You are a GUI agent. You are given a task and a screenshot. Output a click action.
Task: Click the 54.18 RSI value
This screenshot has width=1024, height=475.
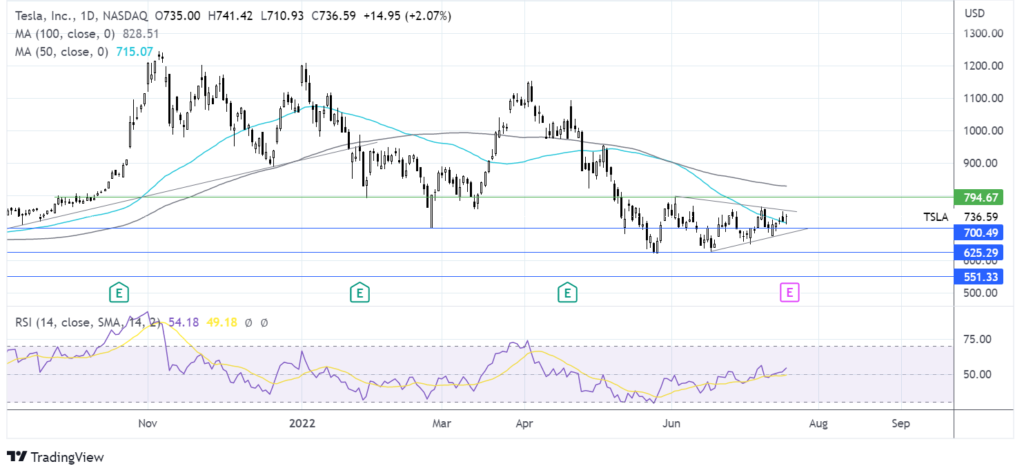click(183, 322)
